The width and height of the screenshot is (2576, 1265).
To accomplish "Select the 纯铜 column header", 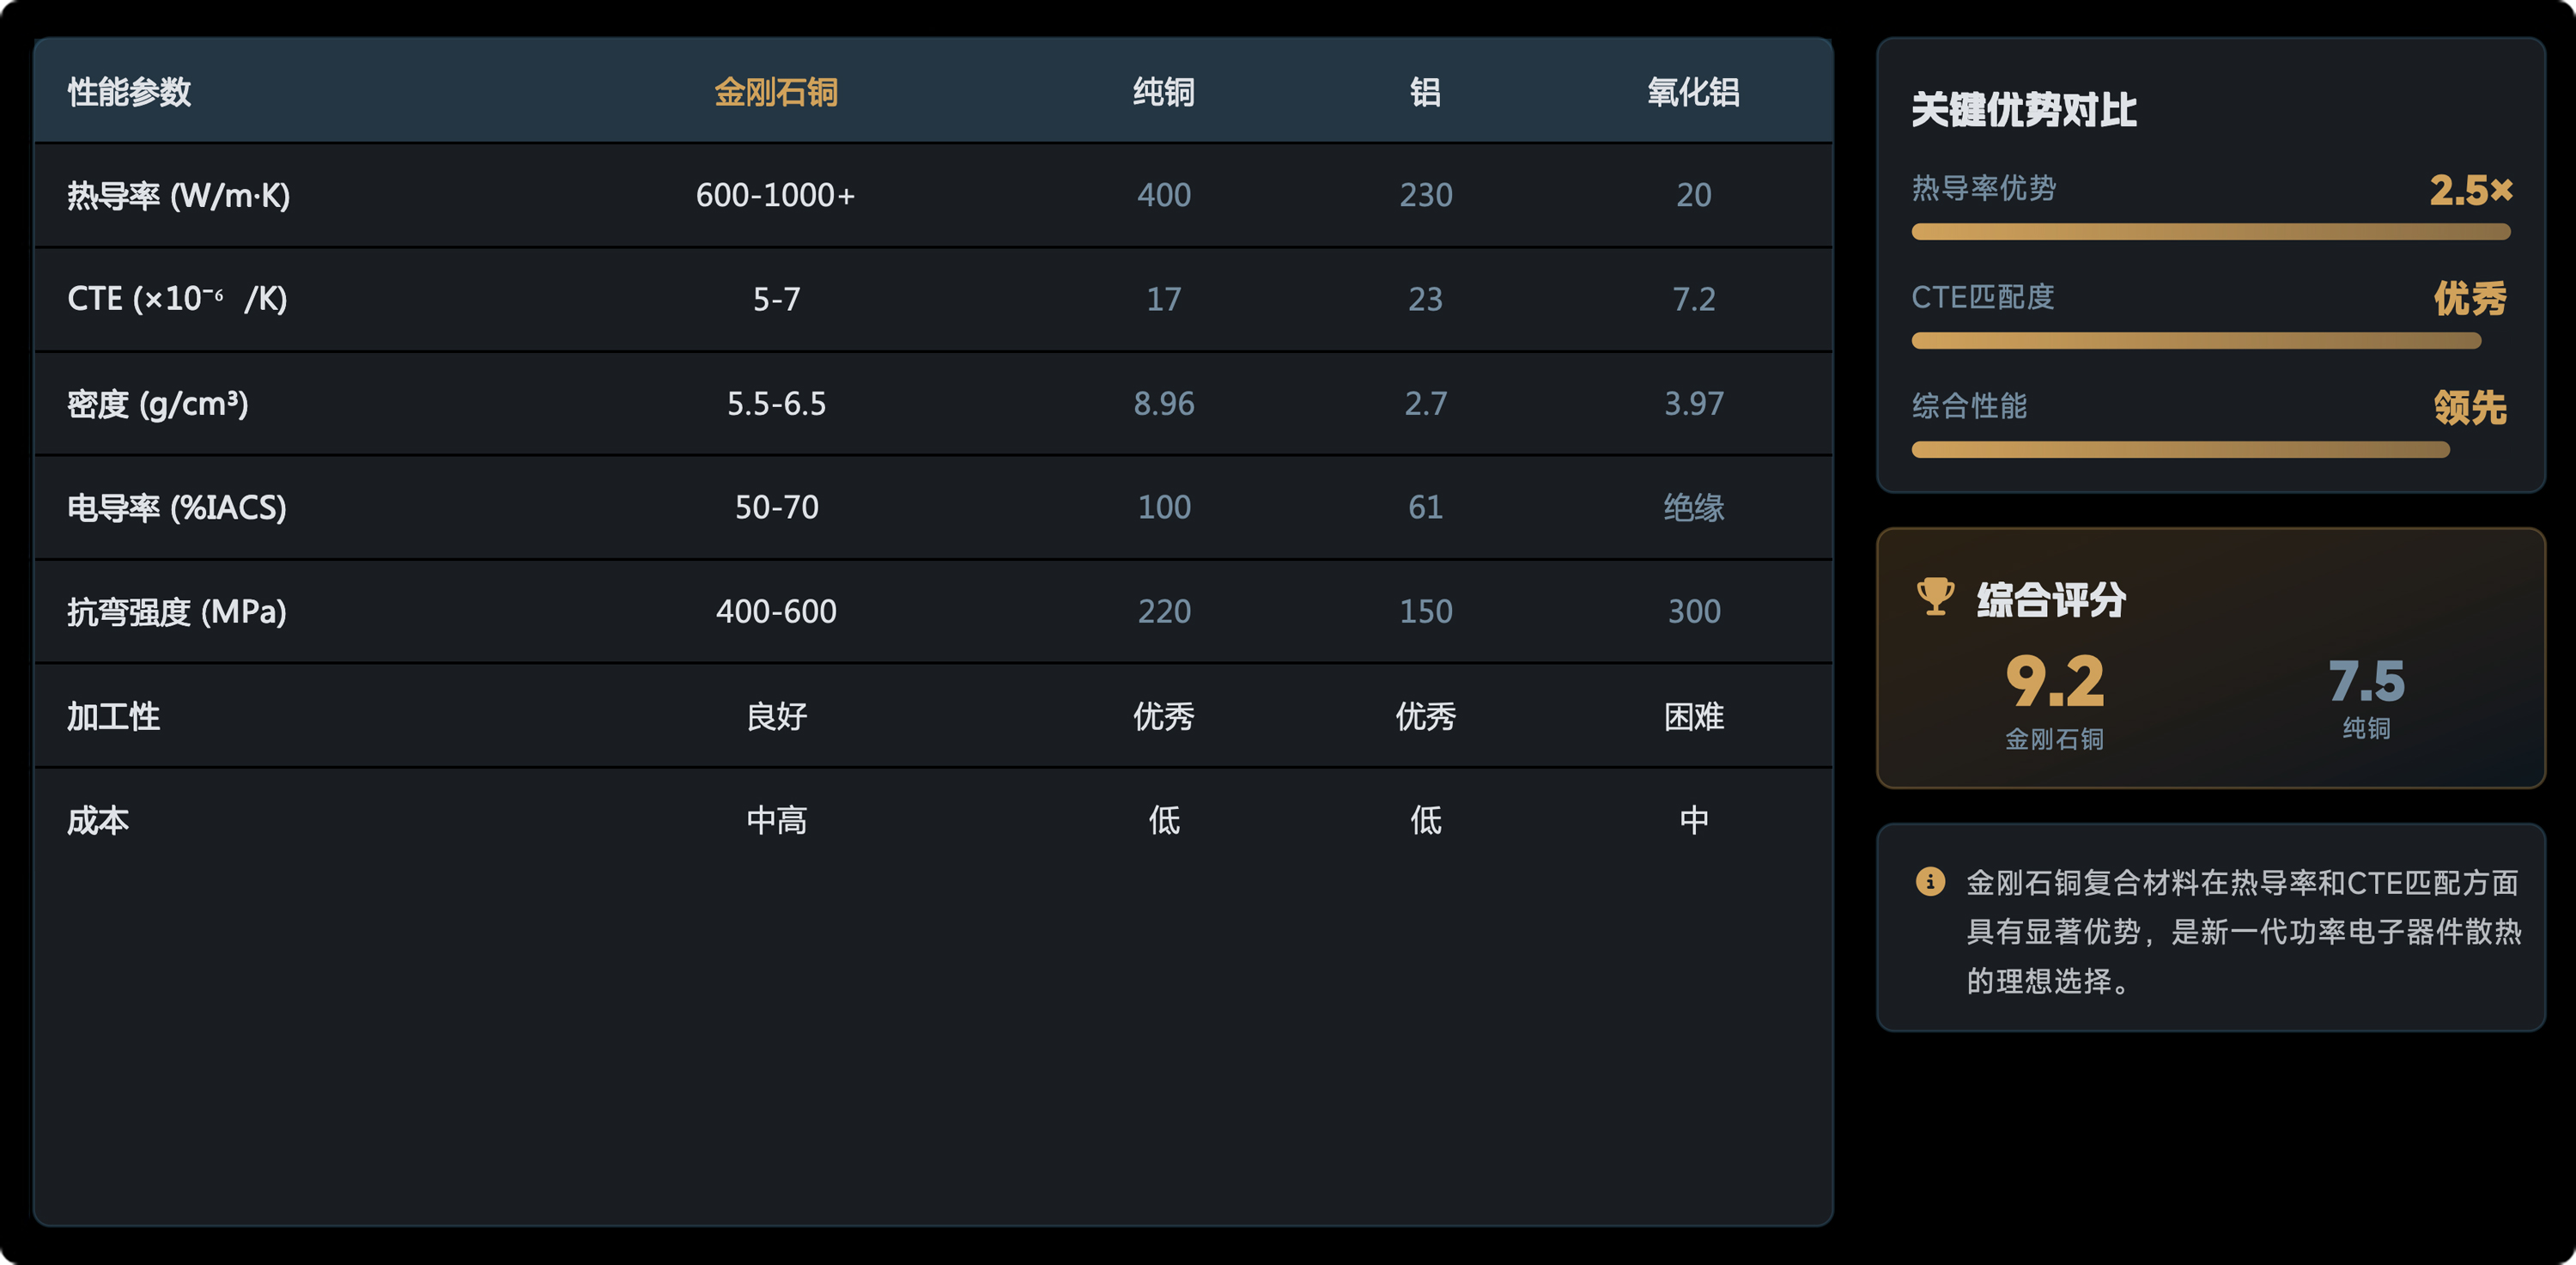I will click(x=1164, y=92).
